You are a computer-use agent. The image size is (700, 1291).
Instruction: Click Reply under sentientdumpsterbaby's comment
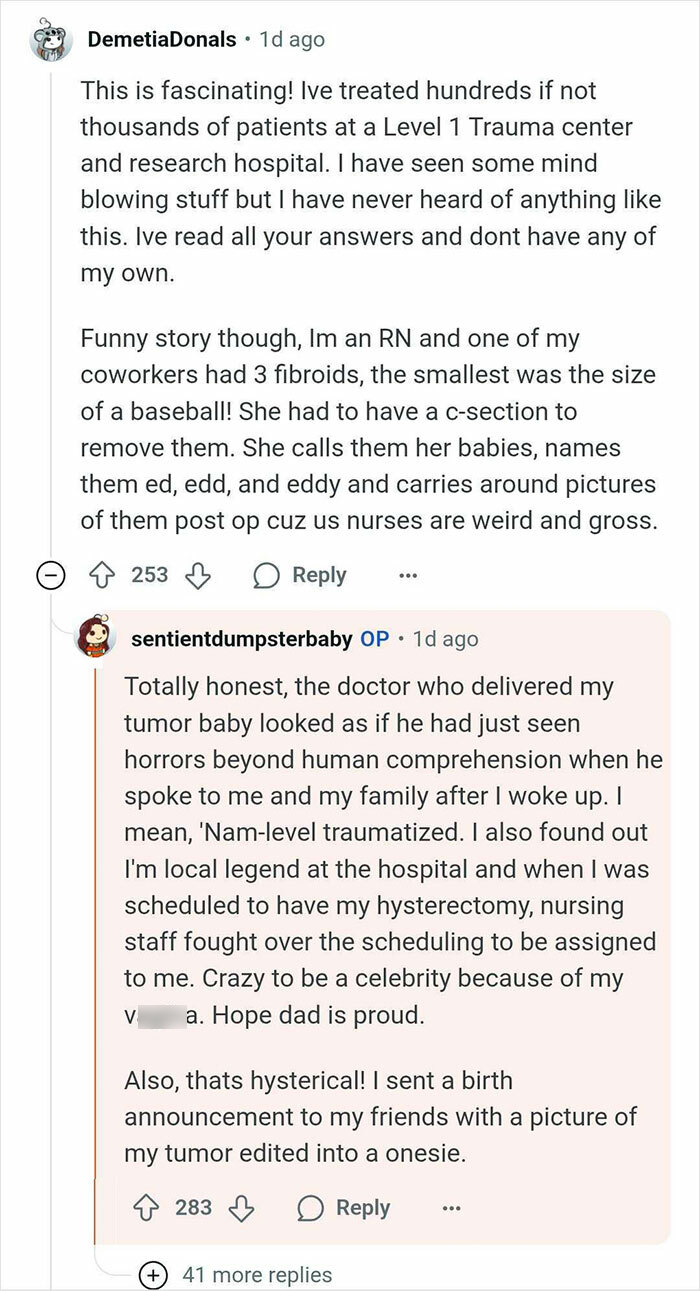click(363, 1208)
